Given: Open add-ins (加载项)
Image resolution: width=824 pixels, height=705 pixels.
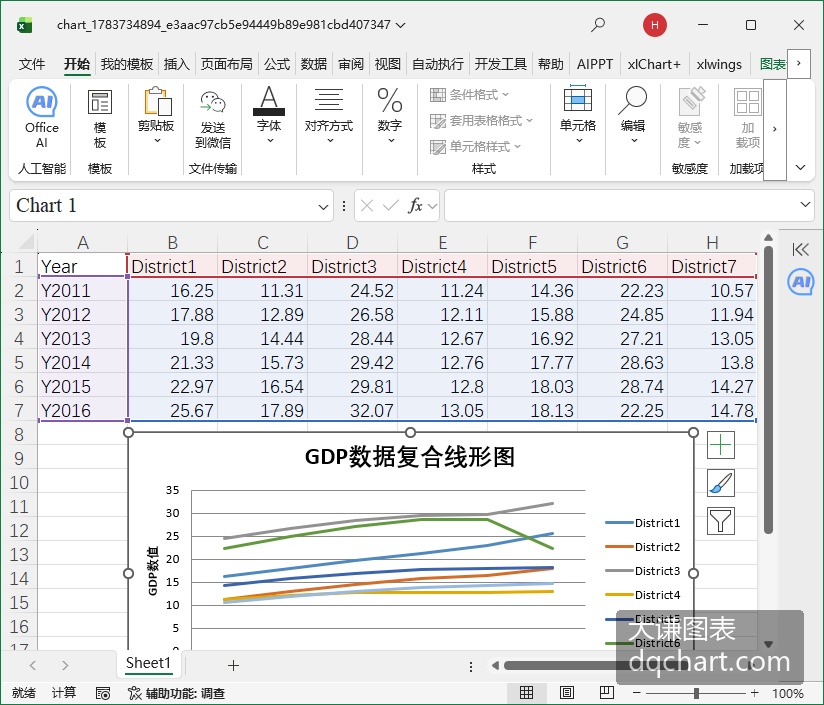Looking at the screenshot, I should (748, 119).
